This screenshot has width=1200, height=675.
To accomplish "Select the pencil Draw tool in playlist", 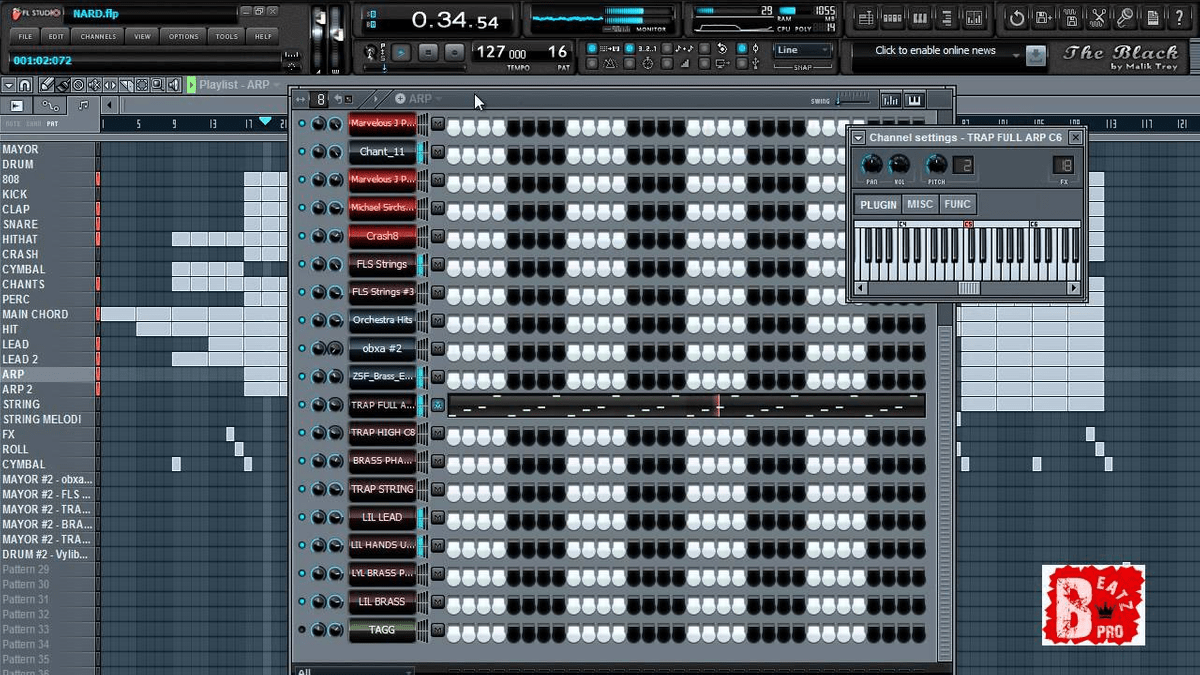I will pyautogui.click(x=47, y=85).
